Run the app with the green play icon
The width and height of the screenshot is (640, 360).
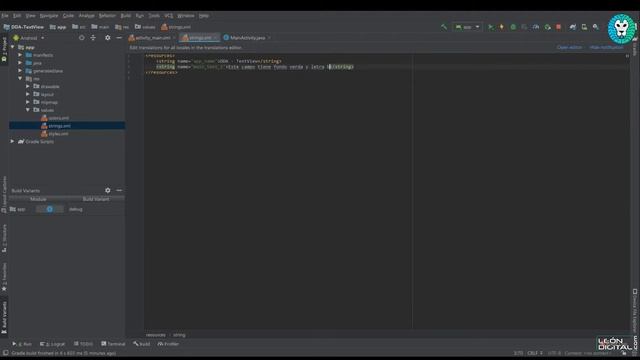tap(490, 27)
